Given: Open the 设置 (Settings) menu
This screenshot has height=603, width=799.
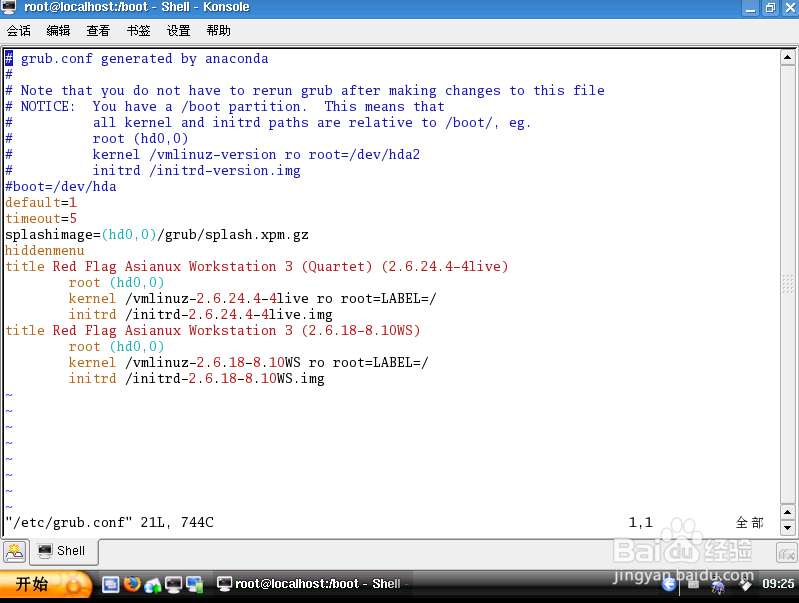Looking at the screenshot, I should pos(178,31).
